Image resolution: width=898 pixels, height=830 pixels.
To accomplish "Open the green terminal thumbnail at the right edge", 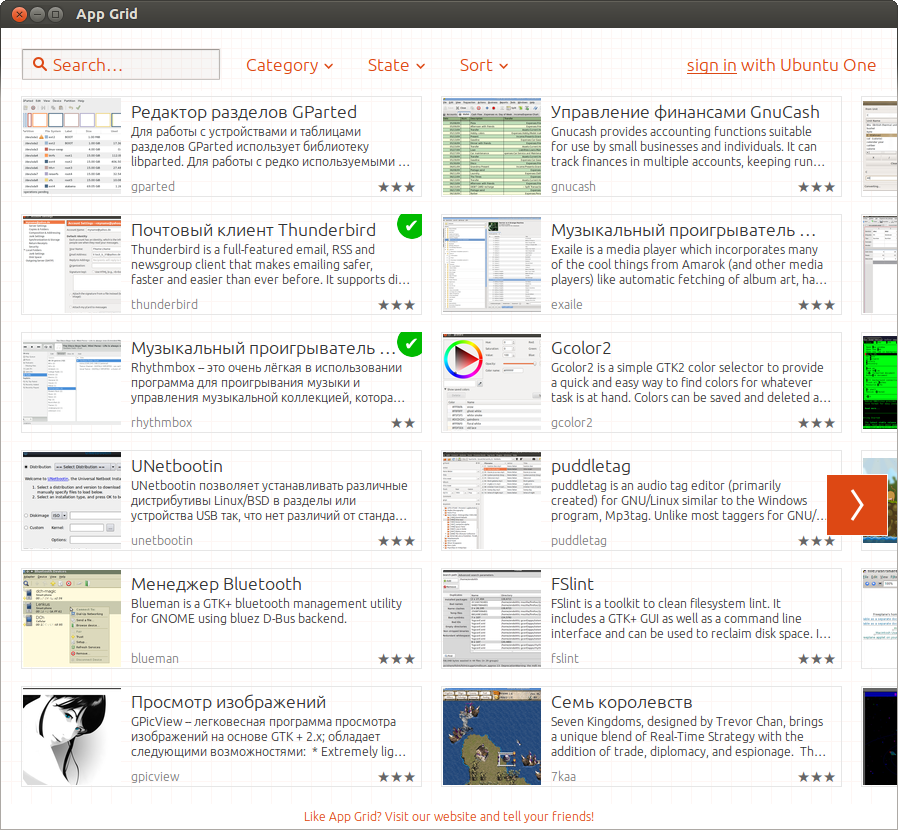I will tap(880, 383).
